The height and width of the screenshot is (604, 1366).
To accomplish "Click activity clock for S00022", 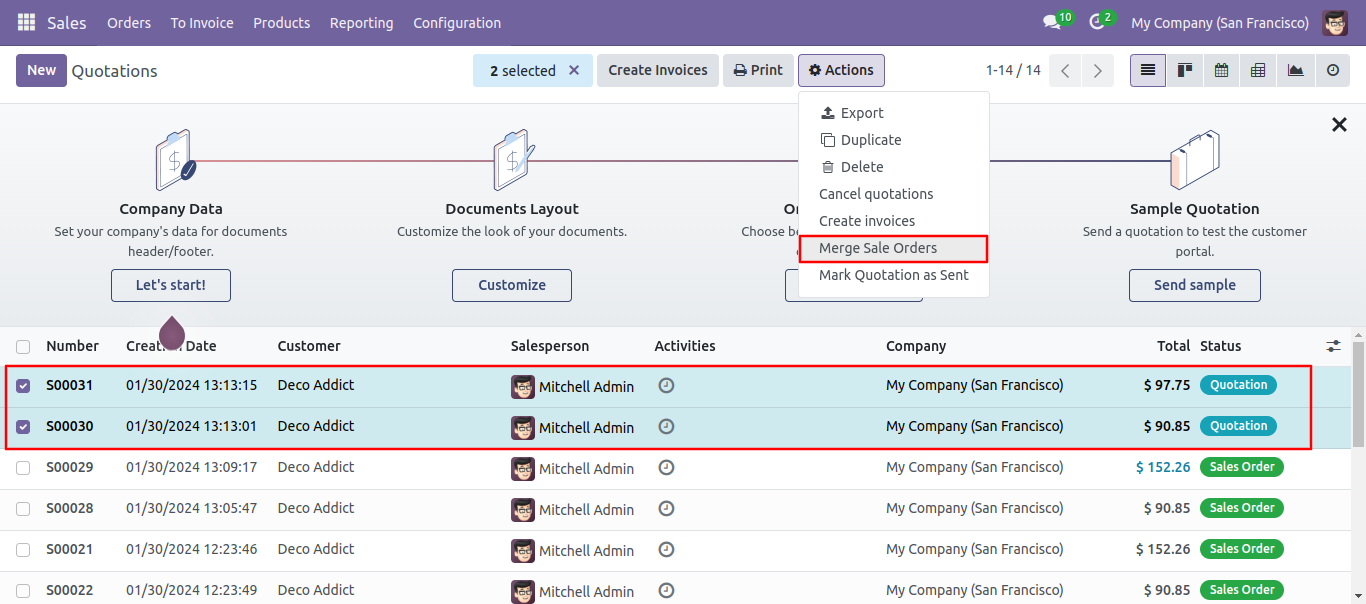I will [666, 590].
